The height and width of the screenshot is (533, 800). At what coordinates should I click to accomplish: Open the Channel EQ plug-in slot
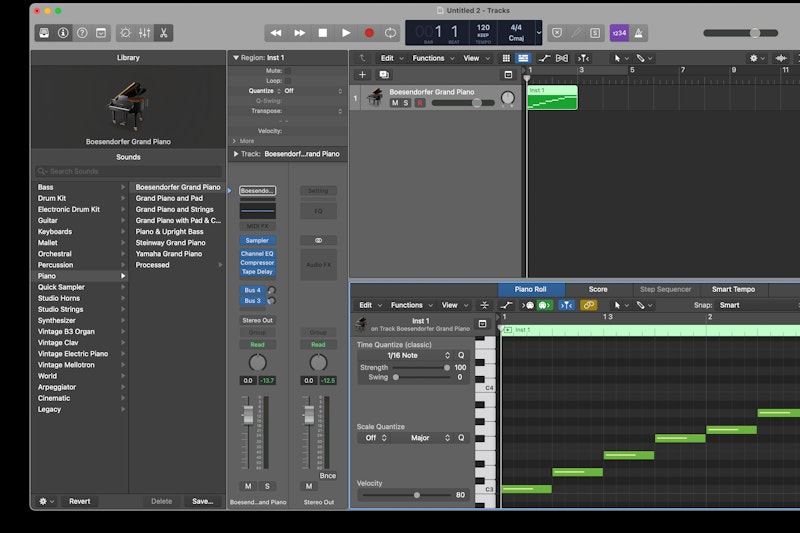(x=257, y=253)
